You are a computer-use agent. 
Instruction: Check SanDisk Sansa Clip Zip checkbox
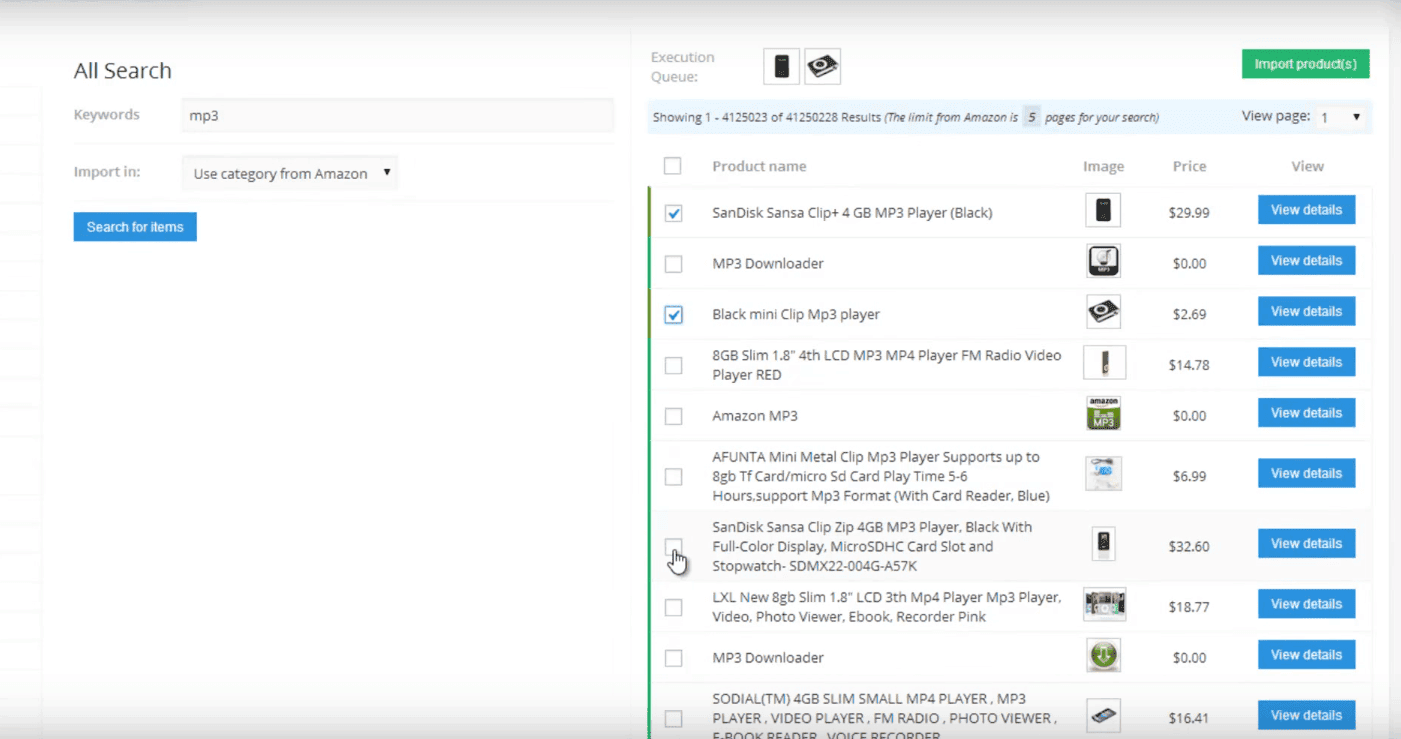coord(673,547)
